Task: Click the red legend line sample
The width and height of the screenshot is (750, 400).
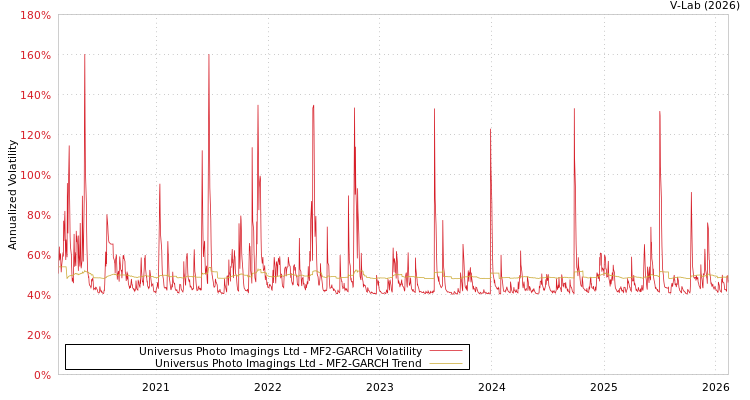Action: [446, 351]
